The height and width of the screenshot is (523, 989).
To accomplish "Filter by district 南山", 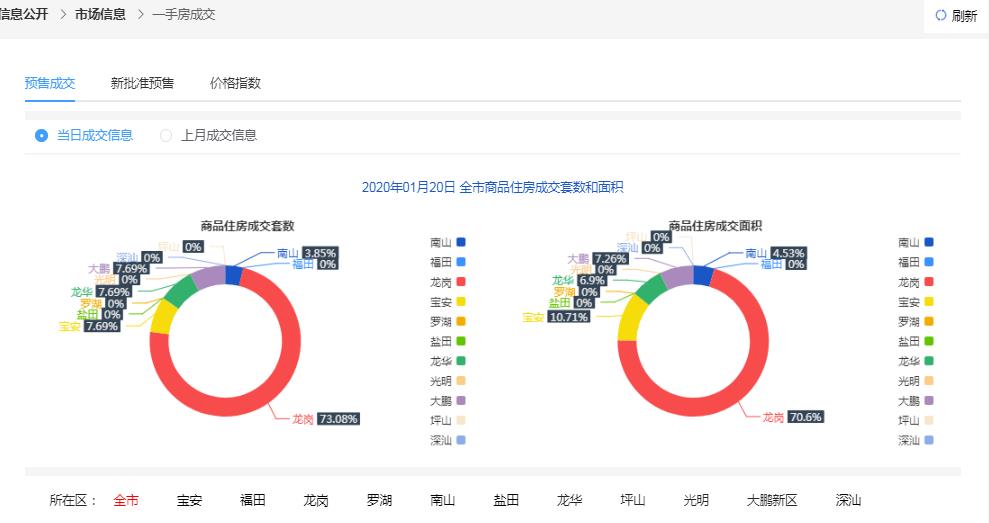I will coord(443,500).
